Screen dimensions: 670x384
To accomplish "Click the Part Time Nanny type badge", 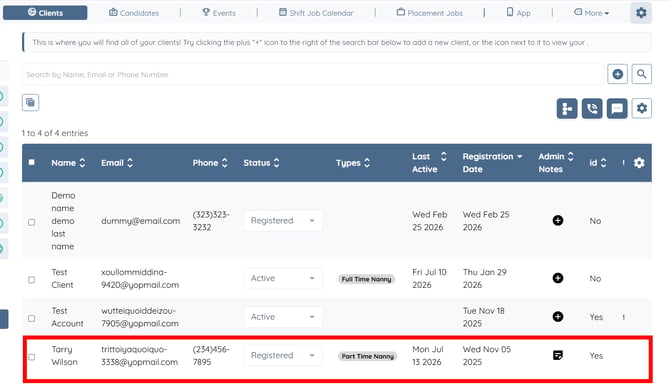I will [367, 356].
